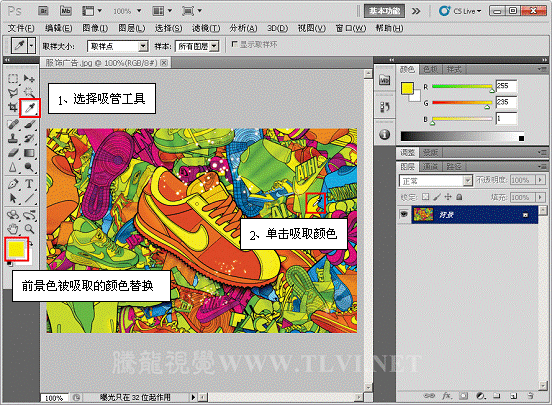Viewport: 552px width, 405px height.
Task: Open the 编辑(E) menu
Action: [58, 28]
